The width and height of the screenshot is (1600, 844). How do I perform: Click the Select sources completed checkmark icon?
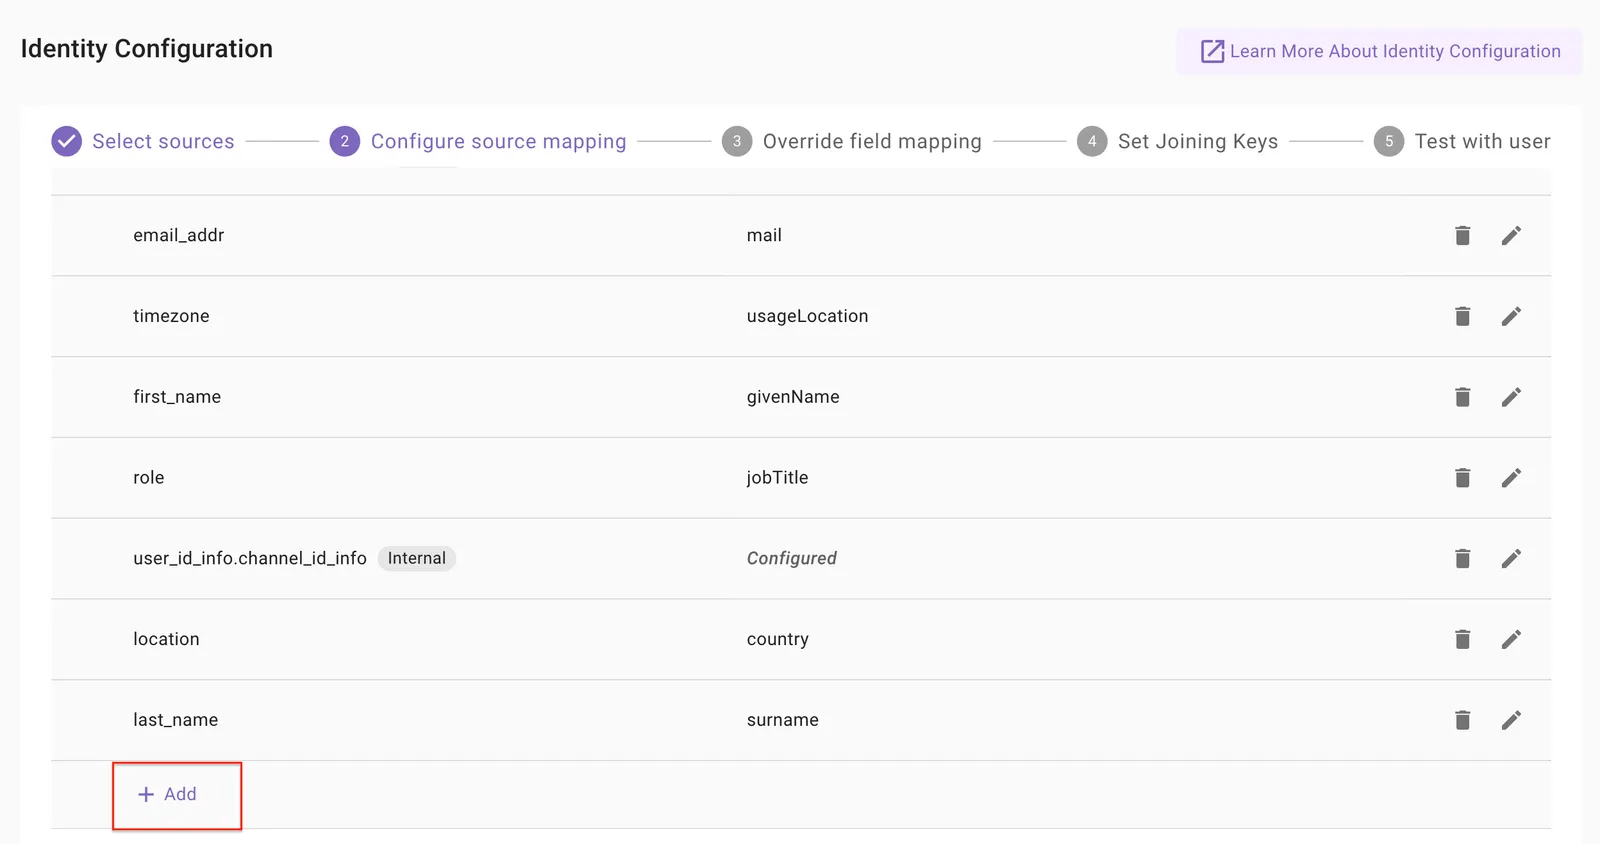pyautogui.click(x=66, y=141)
